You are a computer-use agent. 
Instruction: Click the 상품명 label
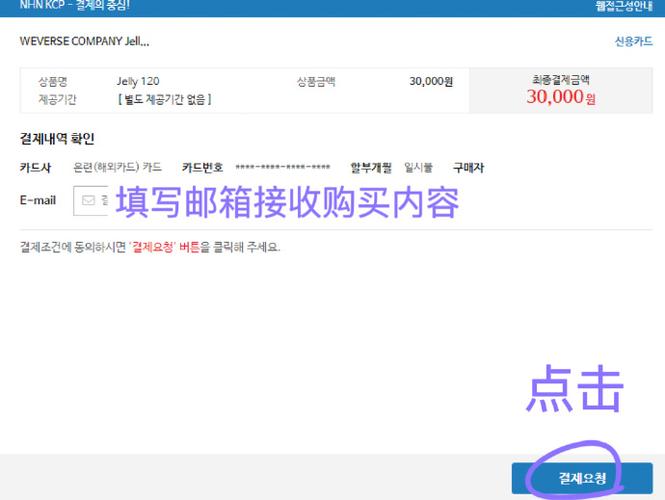point(53,81)
